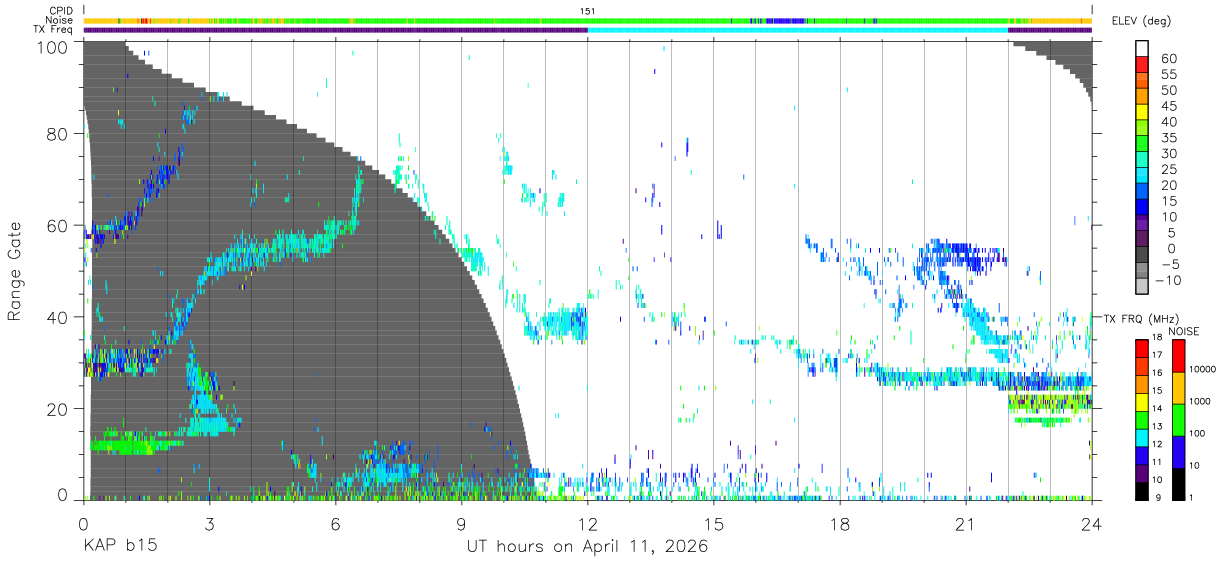
Task: Click the TX FRQ (MHz) legend title
Action: coord(1141,318)
